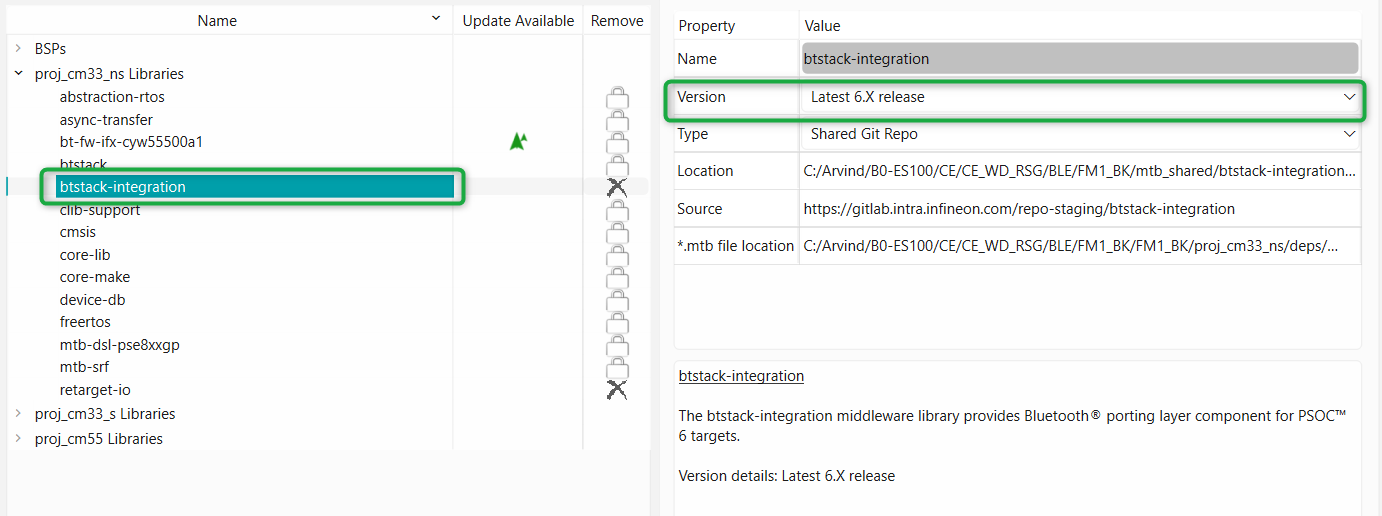Image resolution: width=1382 pixels, height=516 pixels.
Task: Click remove X icon for retarget-io
Action: click(617, 390)
